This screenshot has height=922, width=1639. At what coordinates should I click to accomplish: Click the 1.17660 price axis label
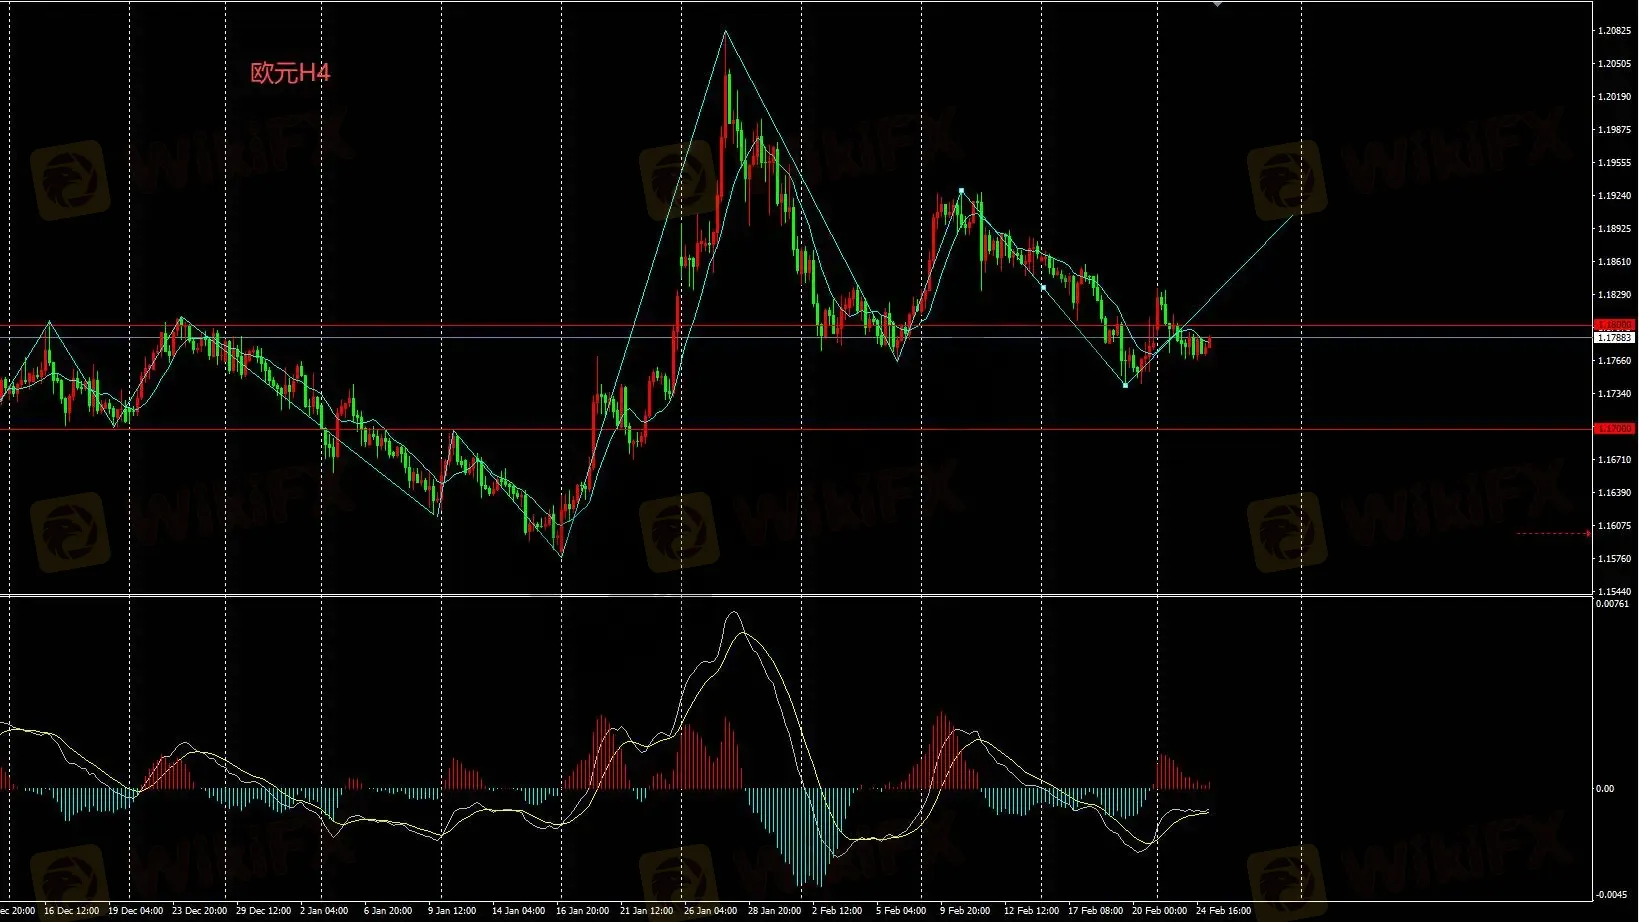click(x=1614, y=361)
